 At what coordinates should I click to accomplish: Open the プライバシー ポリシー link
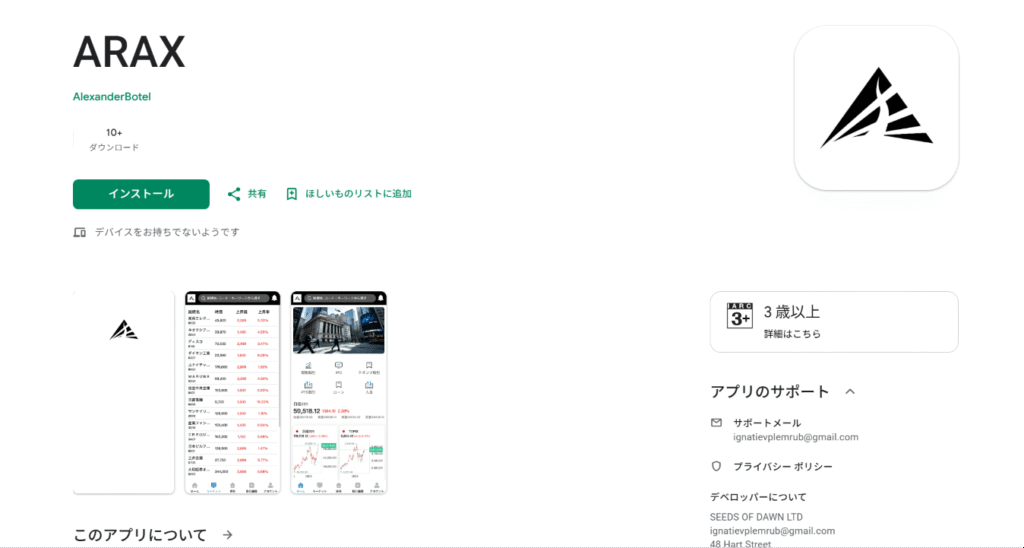783,466
